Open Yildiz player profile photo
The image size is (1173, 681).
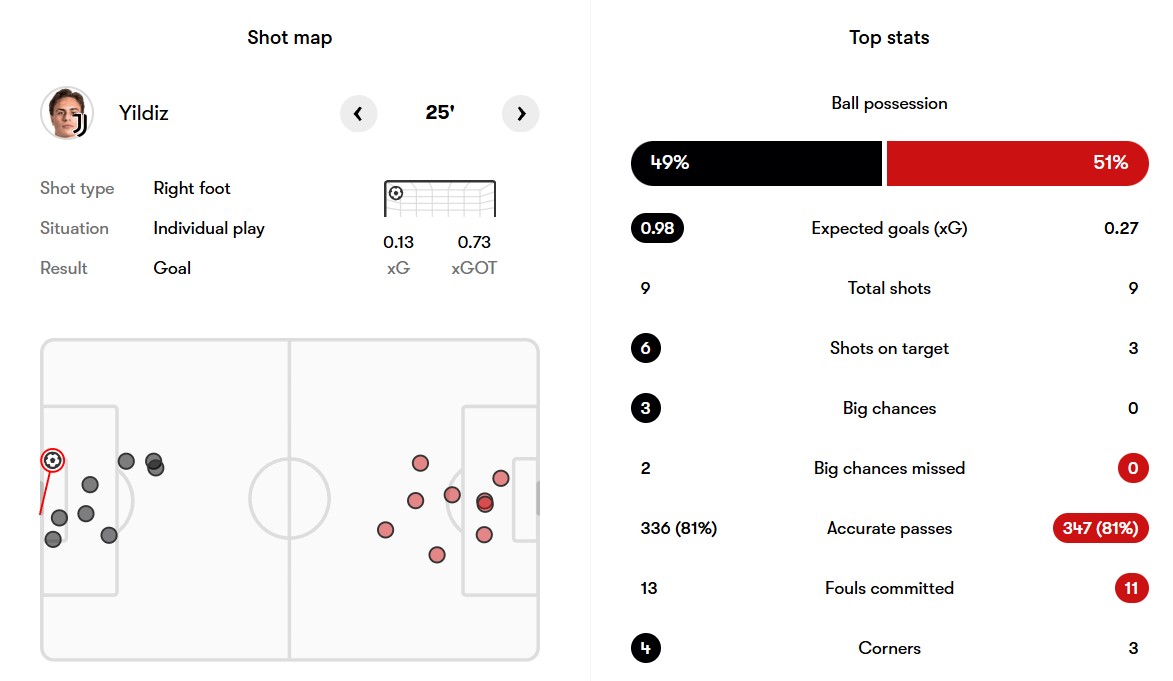pyautogui.click(x=67, y=113)
